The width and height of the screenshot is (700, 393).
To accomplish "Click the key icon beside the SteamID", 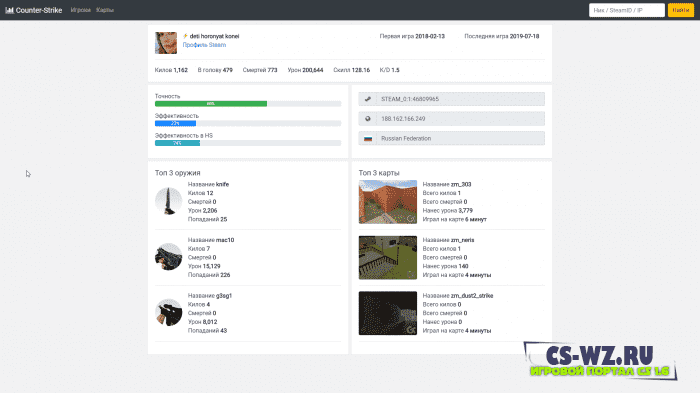I will pyautogui.click(x=367, y=99).
